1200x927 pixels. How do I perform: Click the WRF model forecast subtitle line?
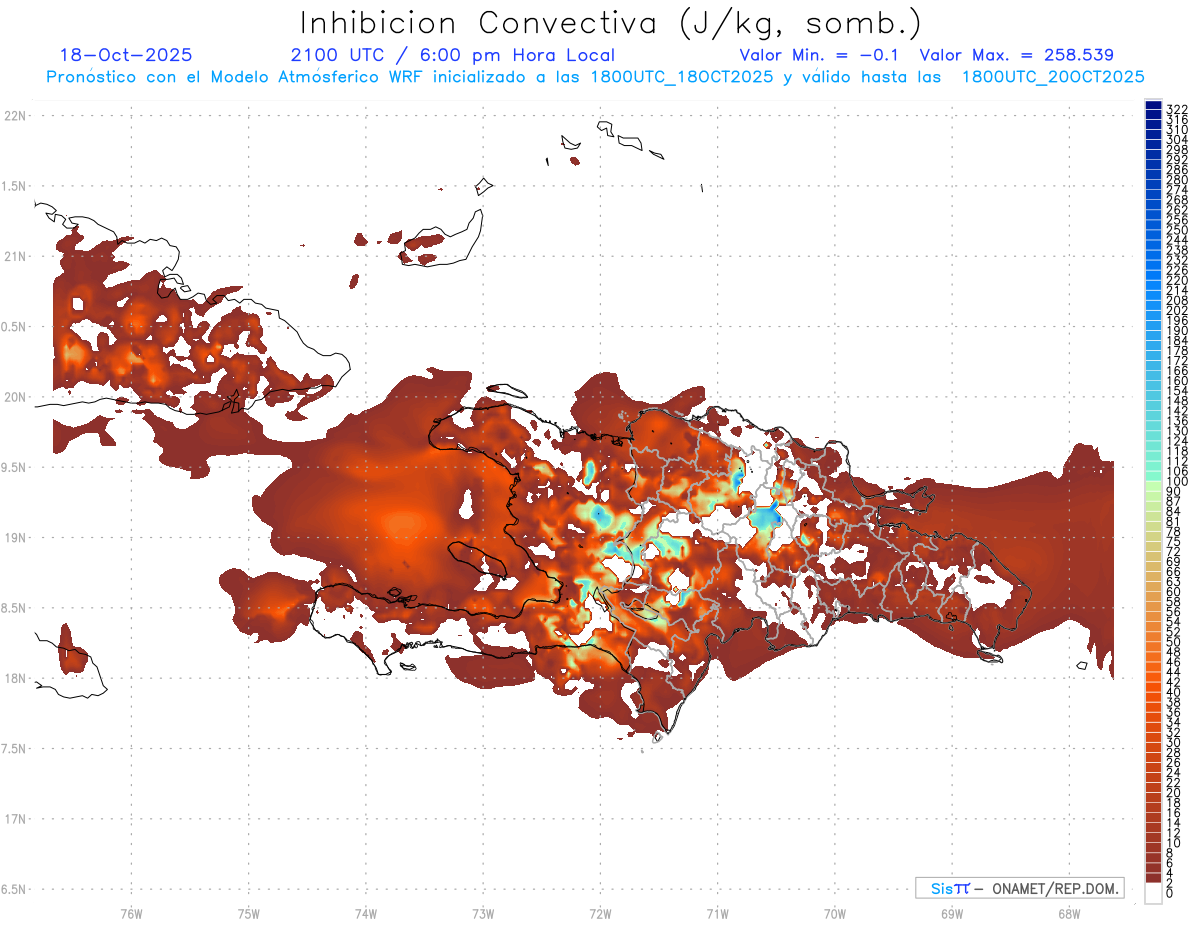coord(595,77)
